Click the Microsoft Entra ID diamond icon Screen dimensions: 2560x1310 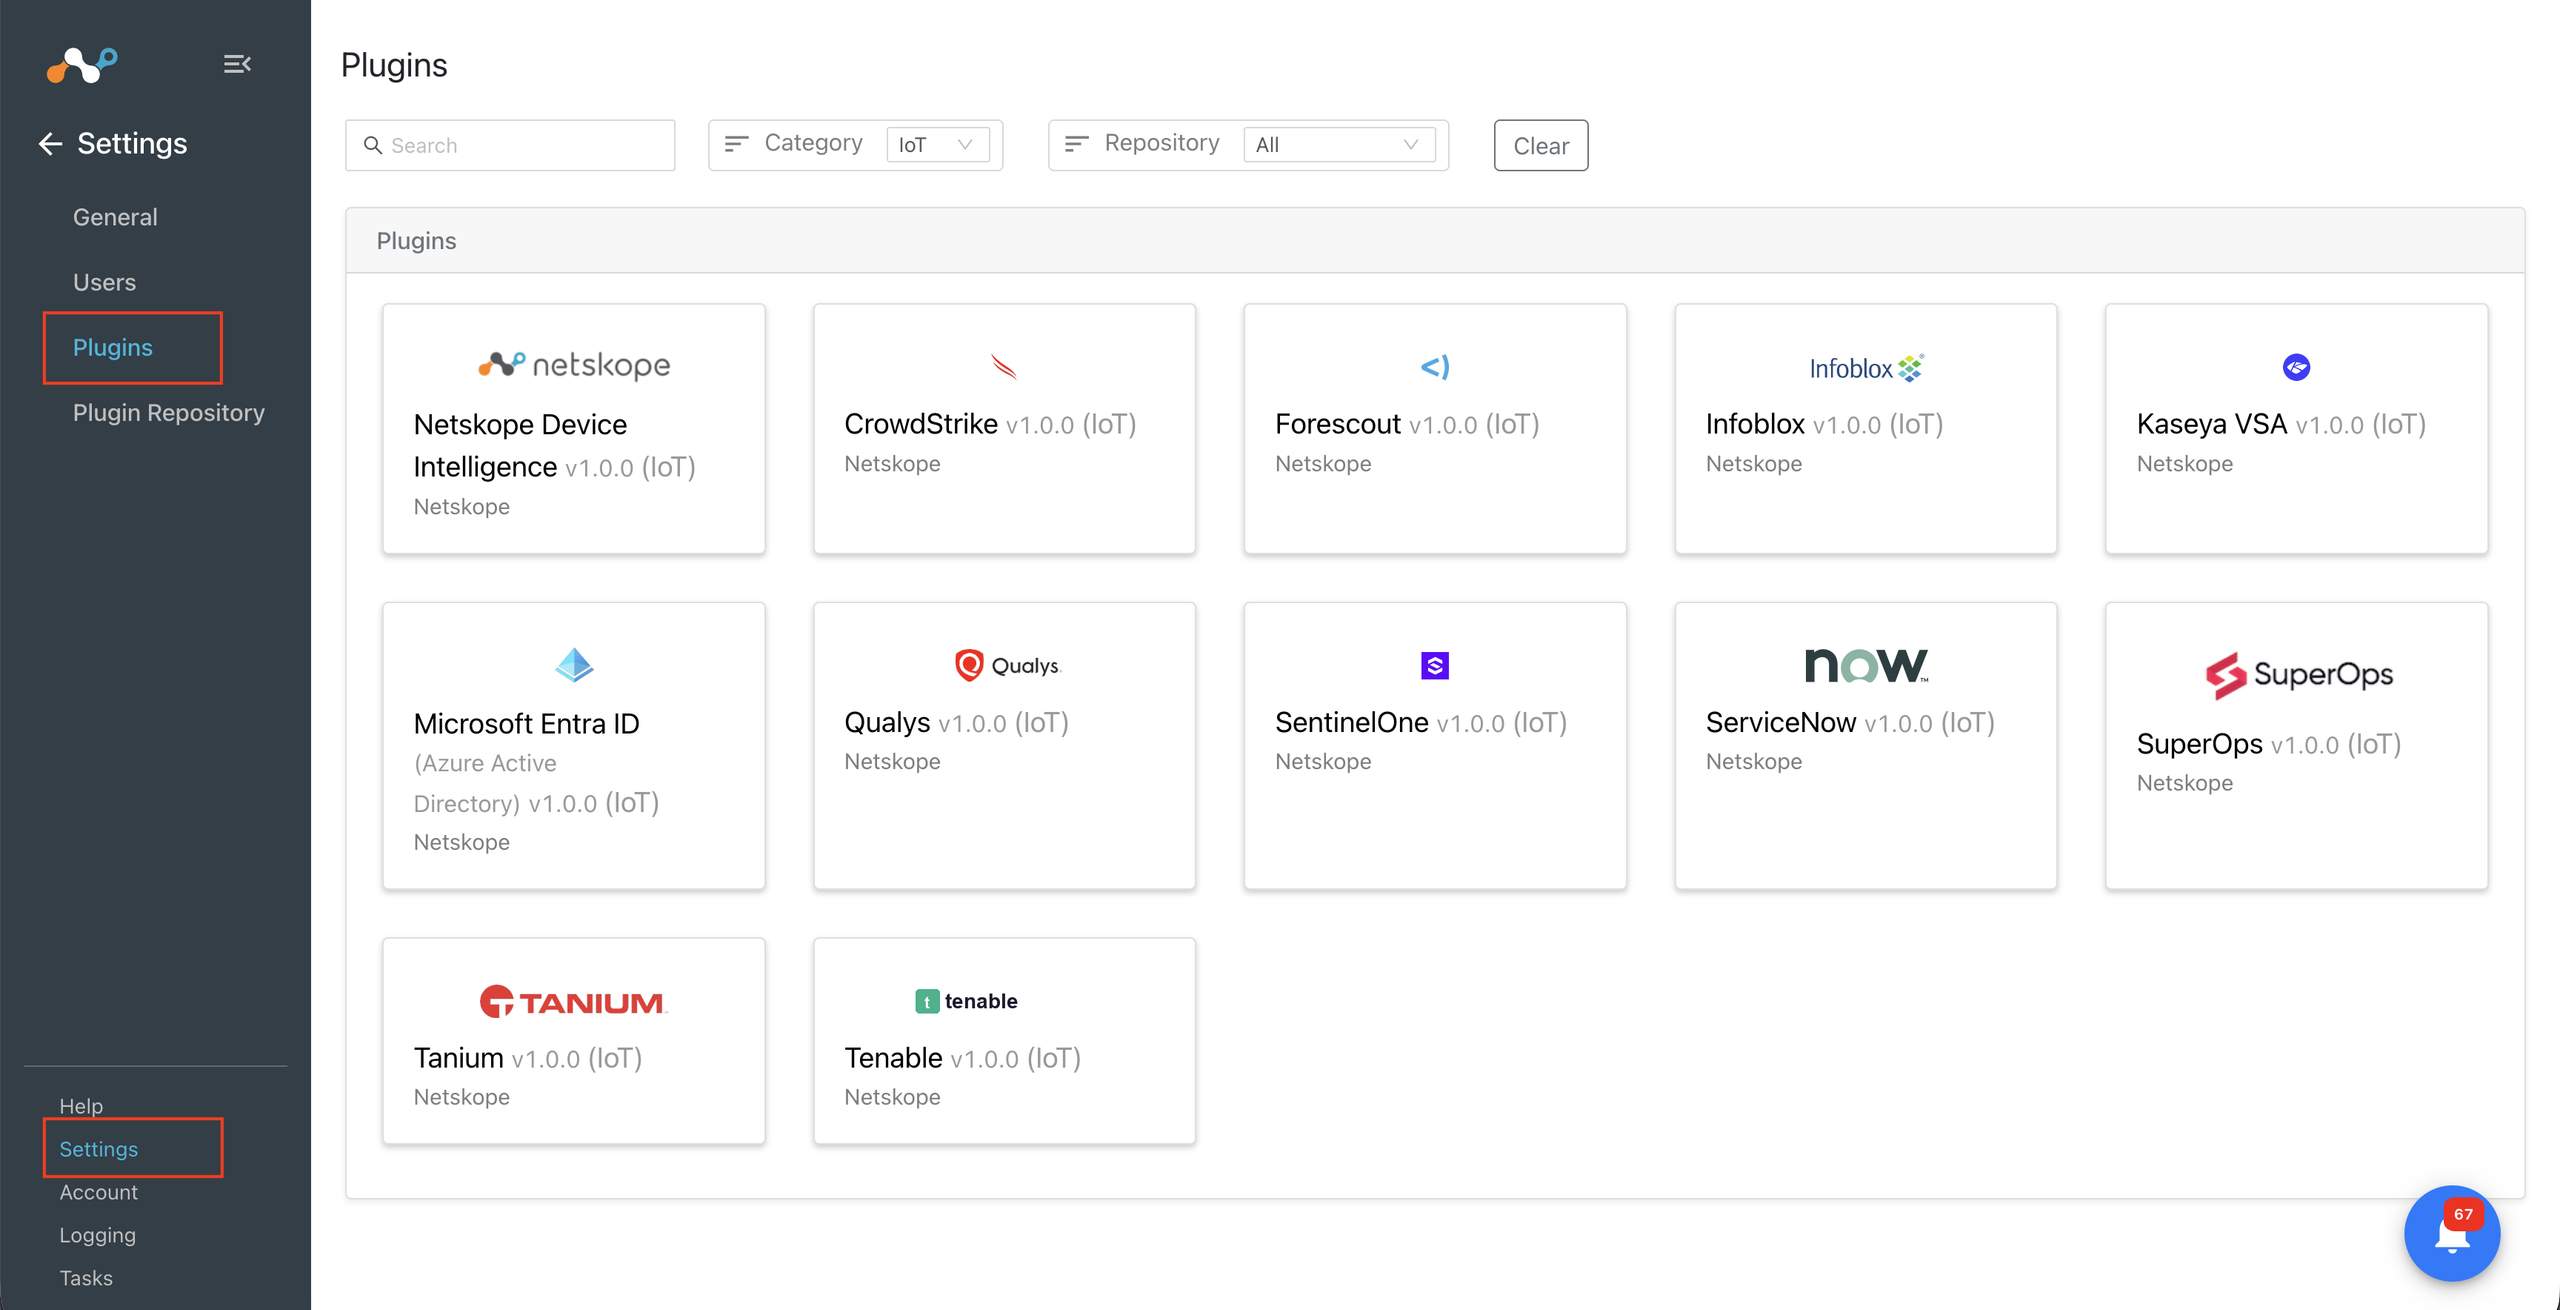click(574, 665)
